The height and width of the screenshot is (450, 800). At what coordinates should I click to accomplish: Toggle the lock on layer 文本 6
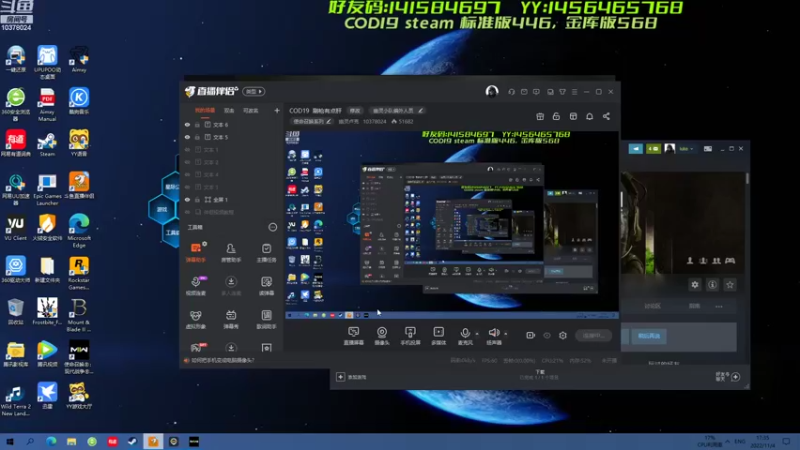pos(197,124)
